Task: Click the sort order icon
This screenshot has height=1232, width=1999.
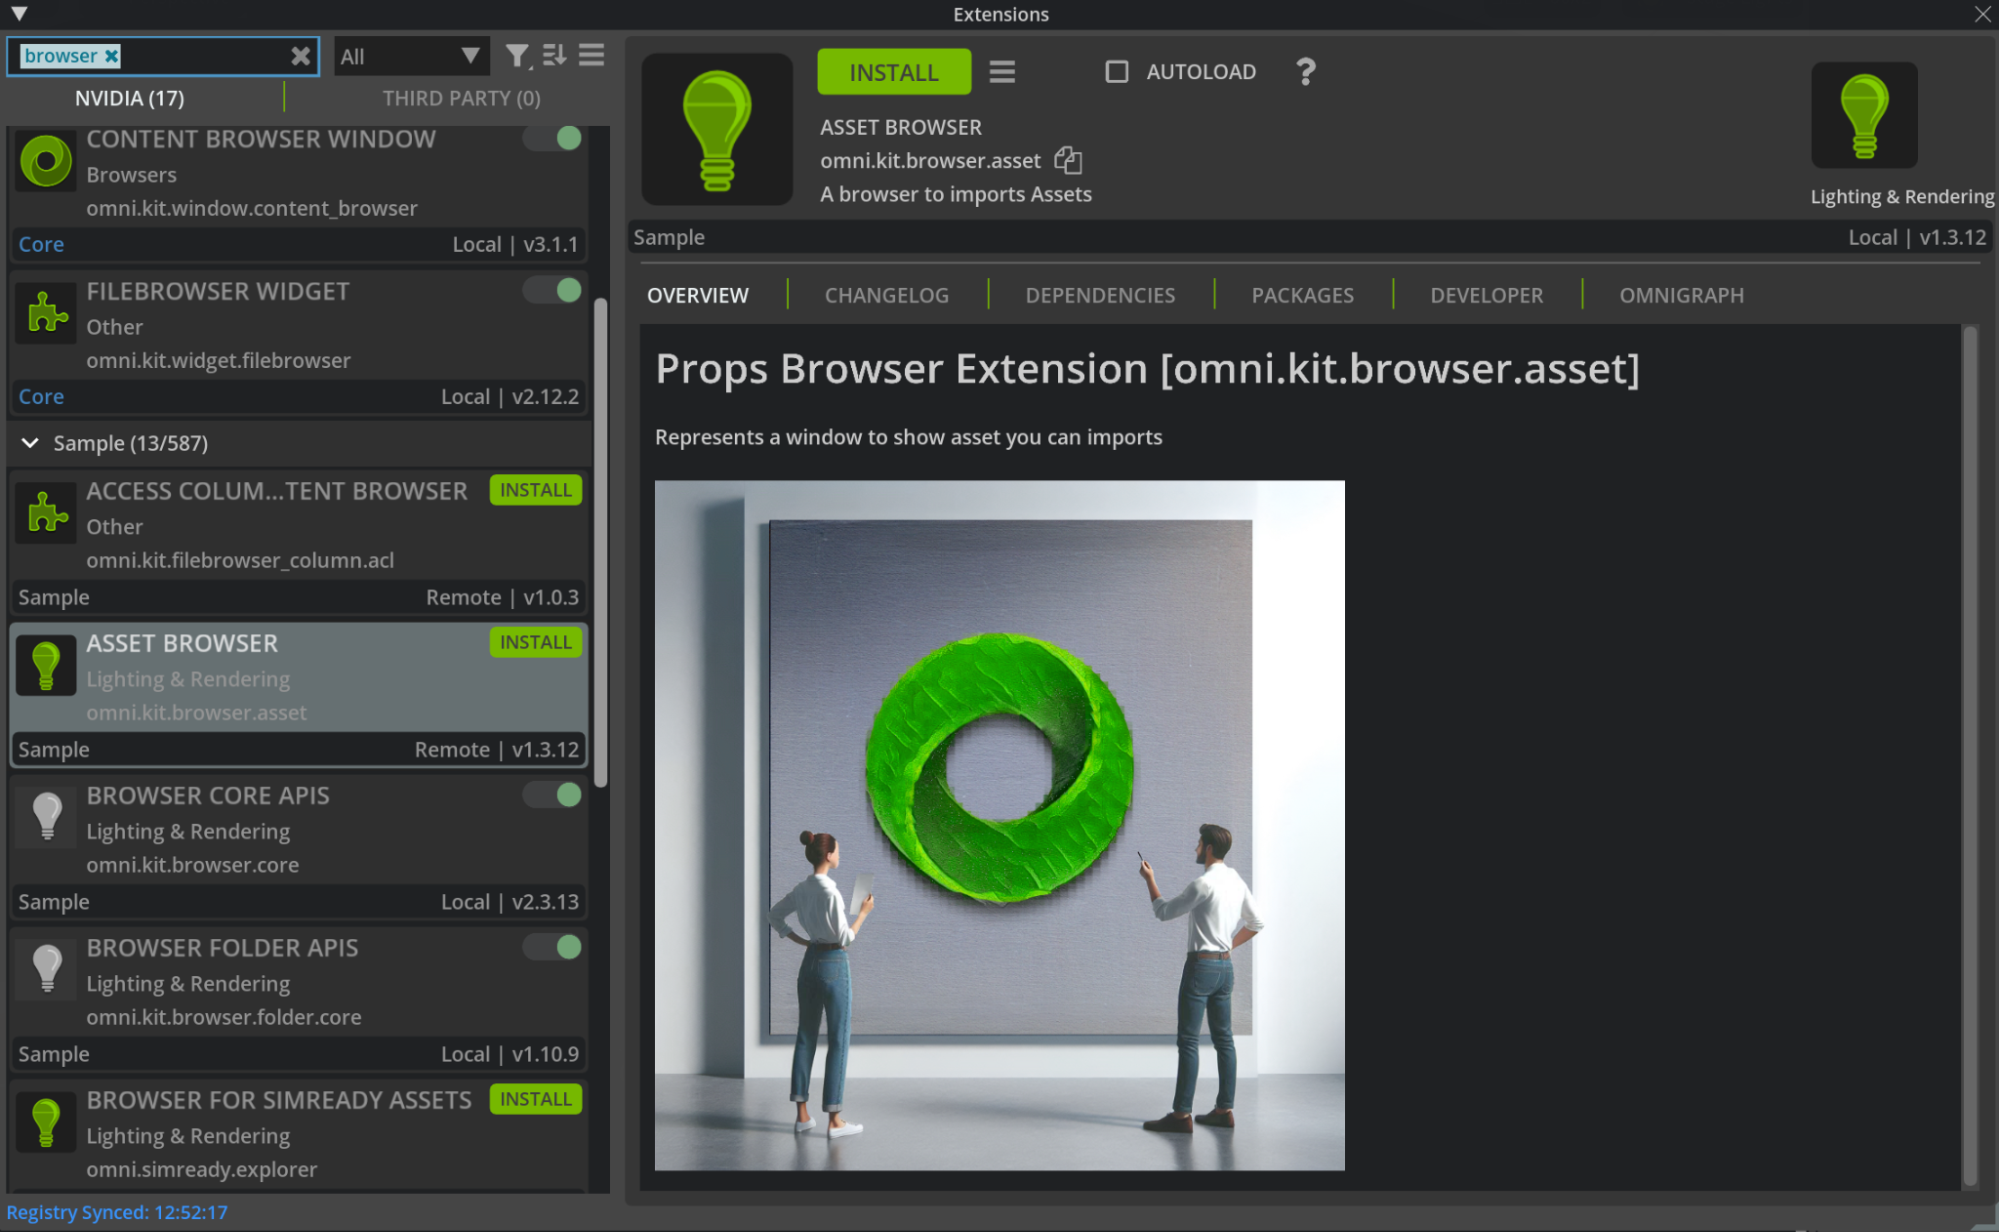Action: click(x=554, y=56)
